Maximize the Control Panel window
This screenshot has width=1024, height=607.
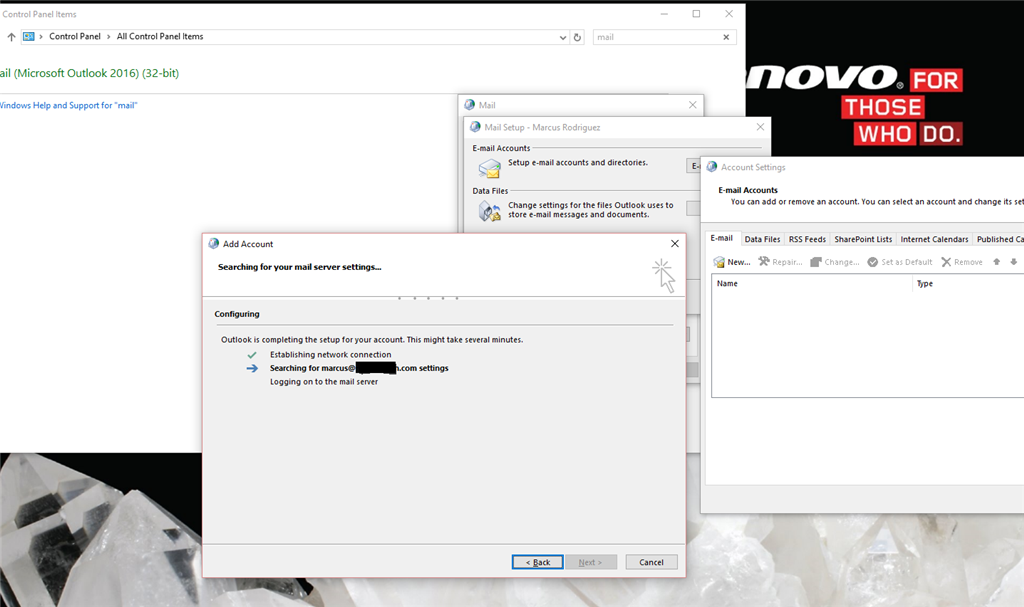[x=696, y=14]
